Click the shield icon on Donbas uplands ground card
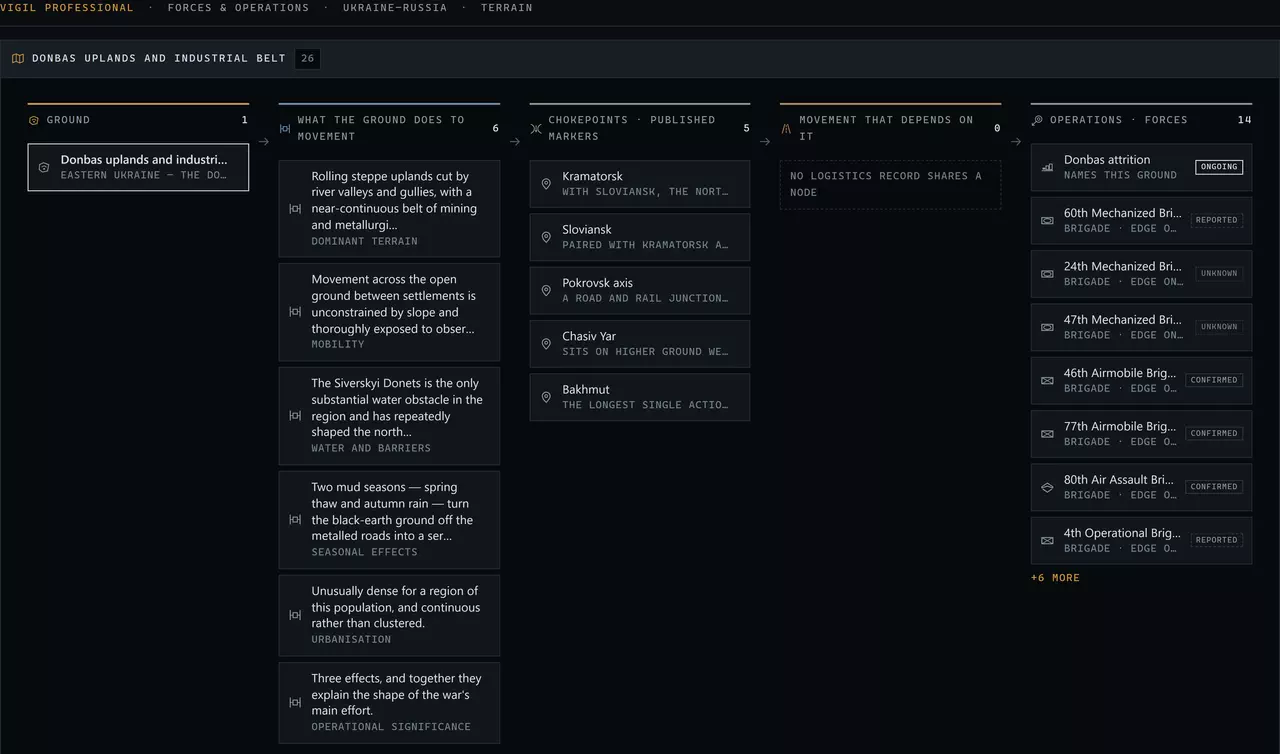 44,167
